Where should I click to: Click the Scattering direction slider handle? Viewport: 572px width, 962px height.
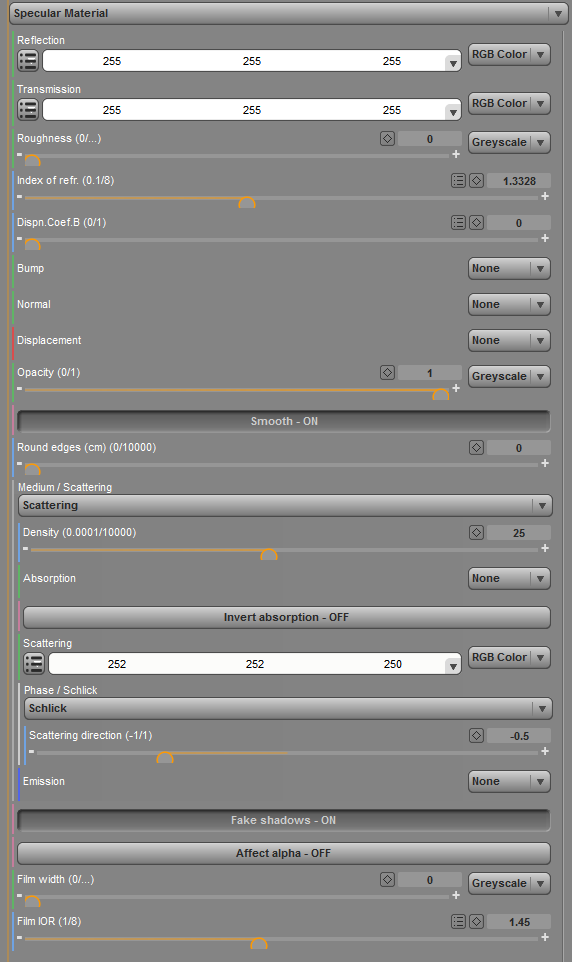pos(165,758)
